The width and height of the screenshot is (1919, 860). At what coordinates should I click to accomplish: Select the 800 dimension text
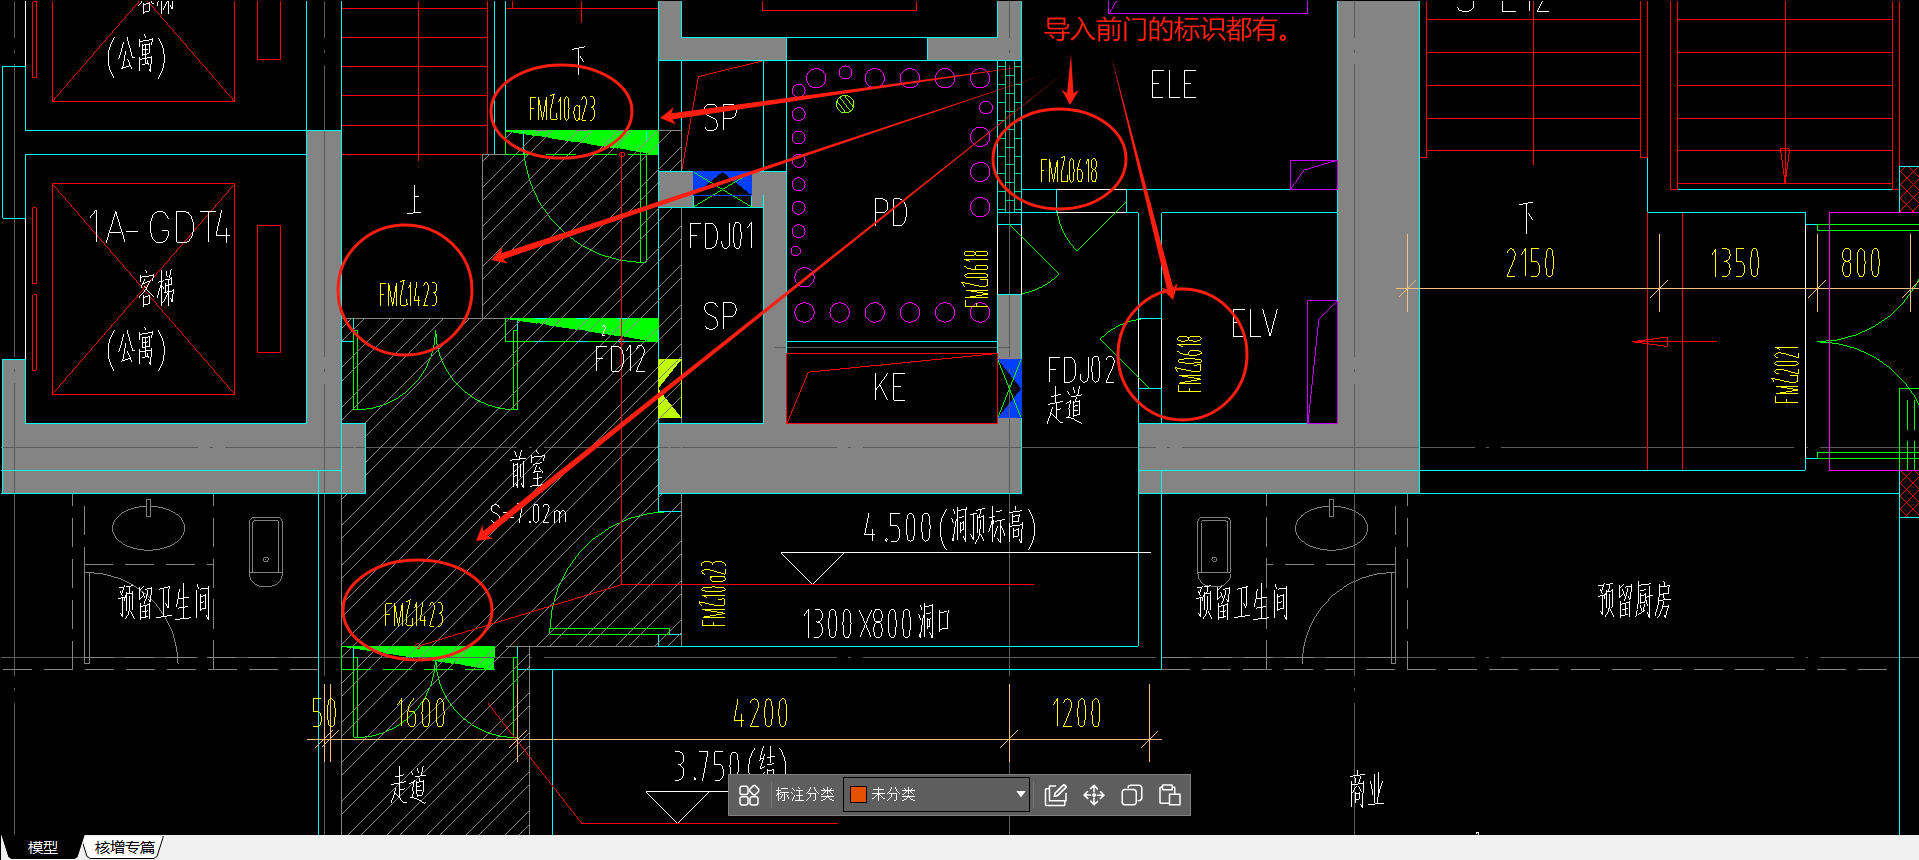(1861, 263)
